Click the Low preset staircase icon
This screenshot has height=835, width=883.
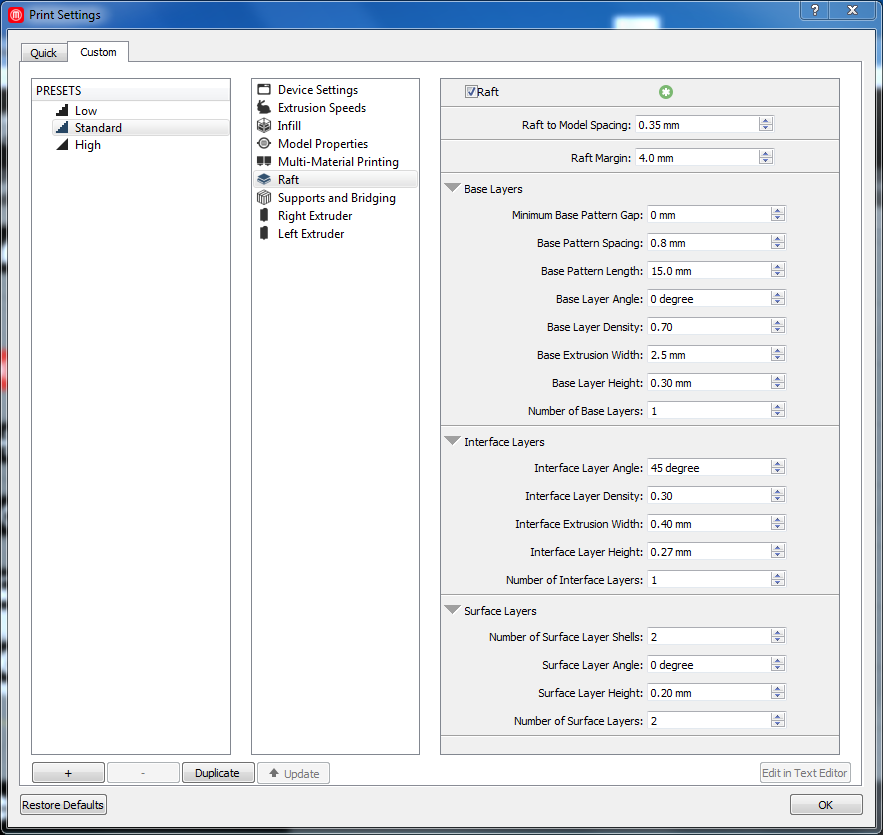coord(63,110)
